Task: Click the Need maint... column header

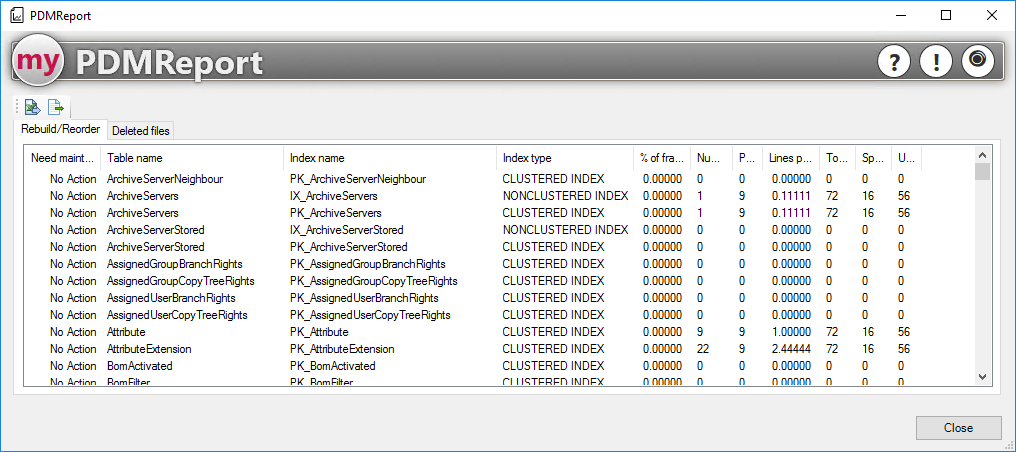Action: click(63, 158)
